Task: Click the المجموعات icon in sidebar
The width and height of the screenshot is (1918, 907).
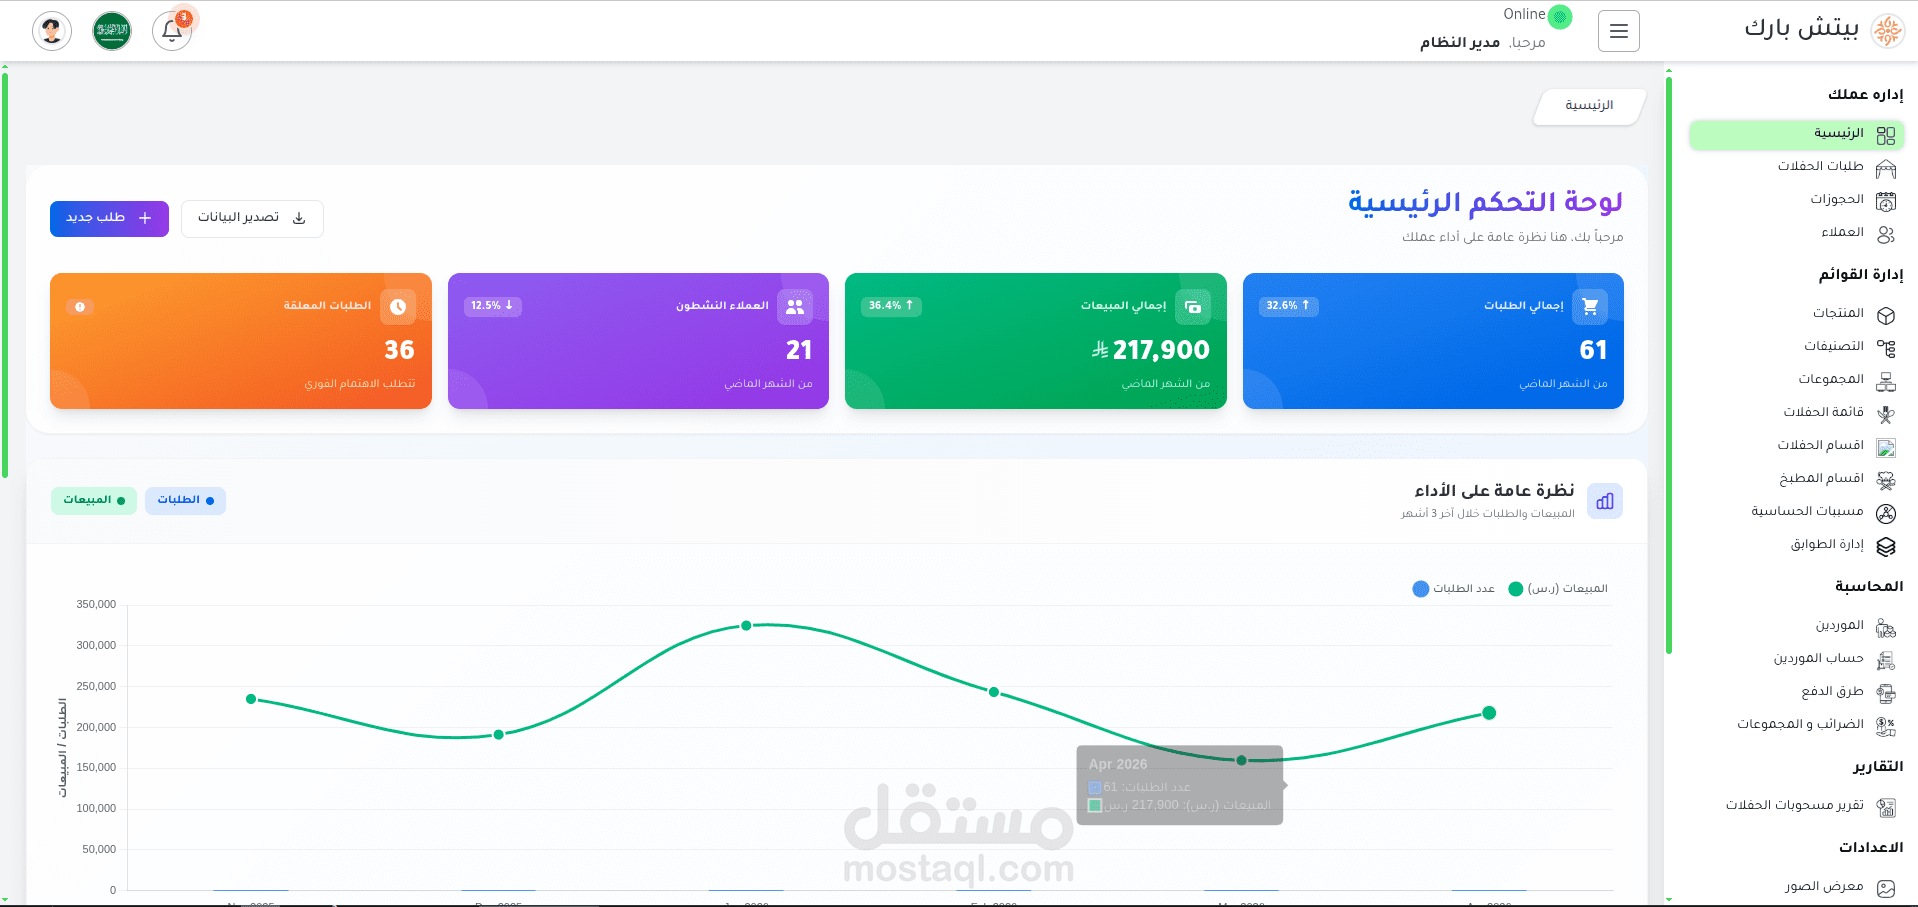Action: [x=1886, y=381]
